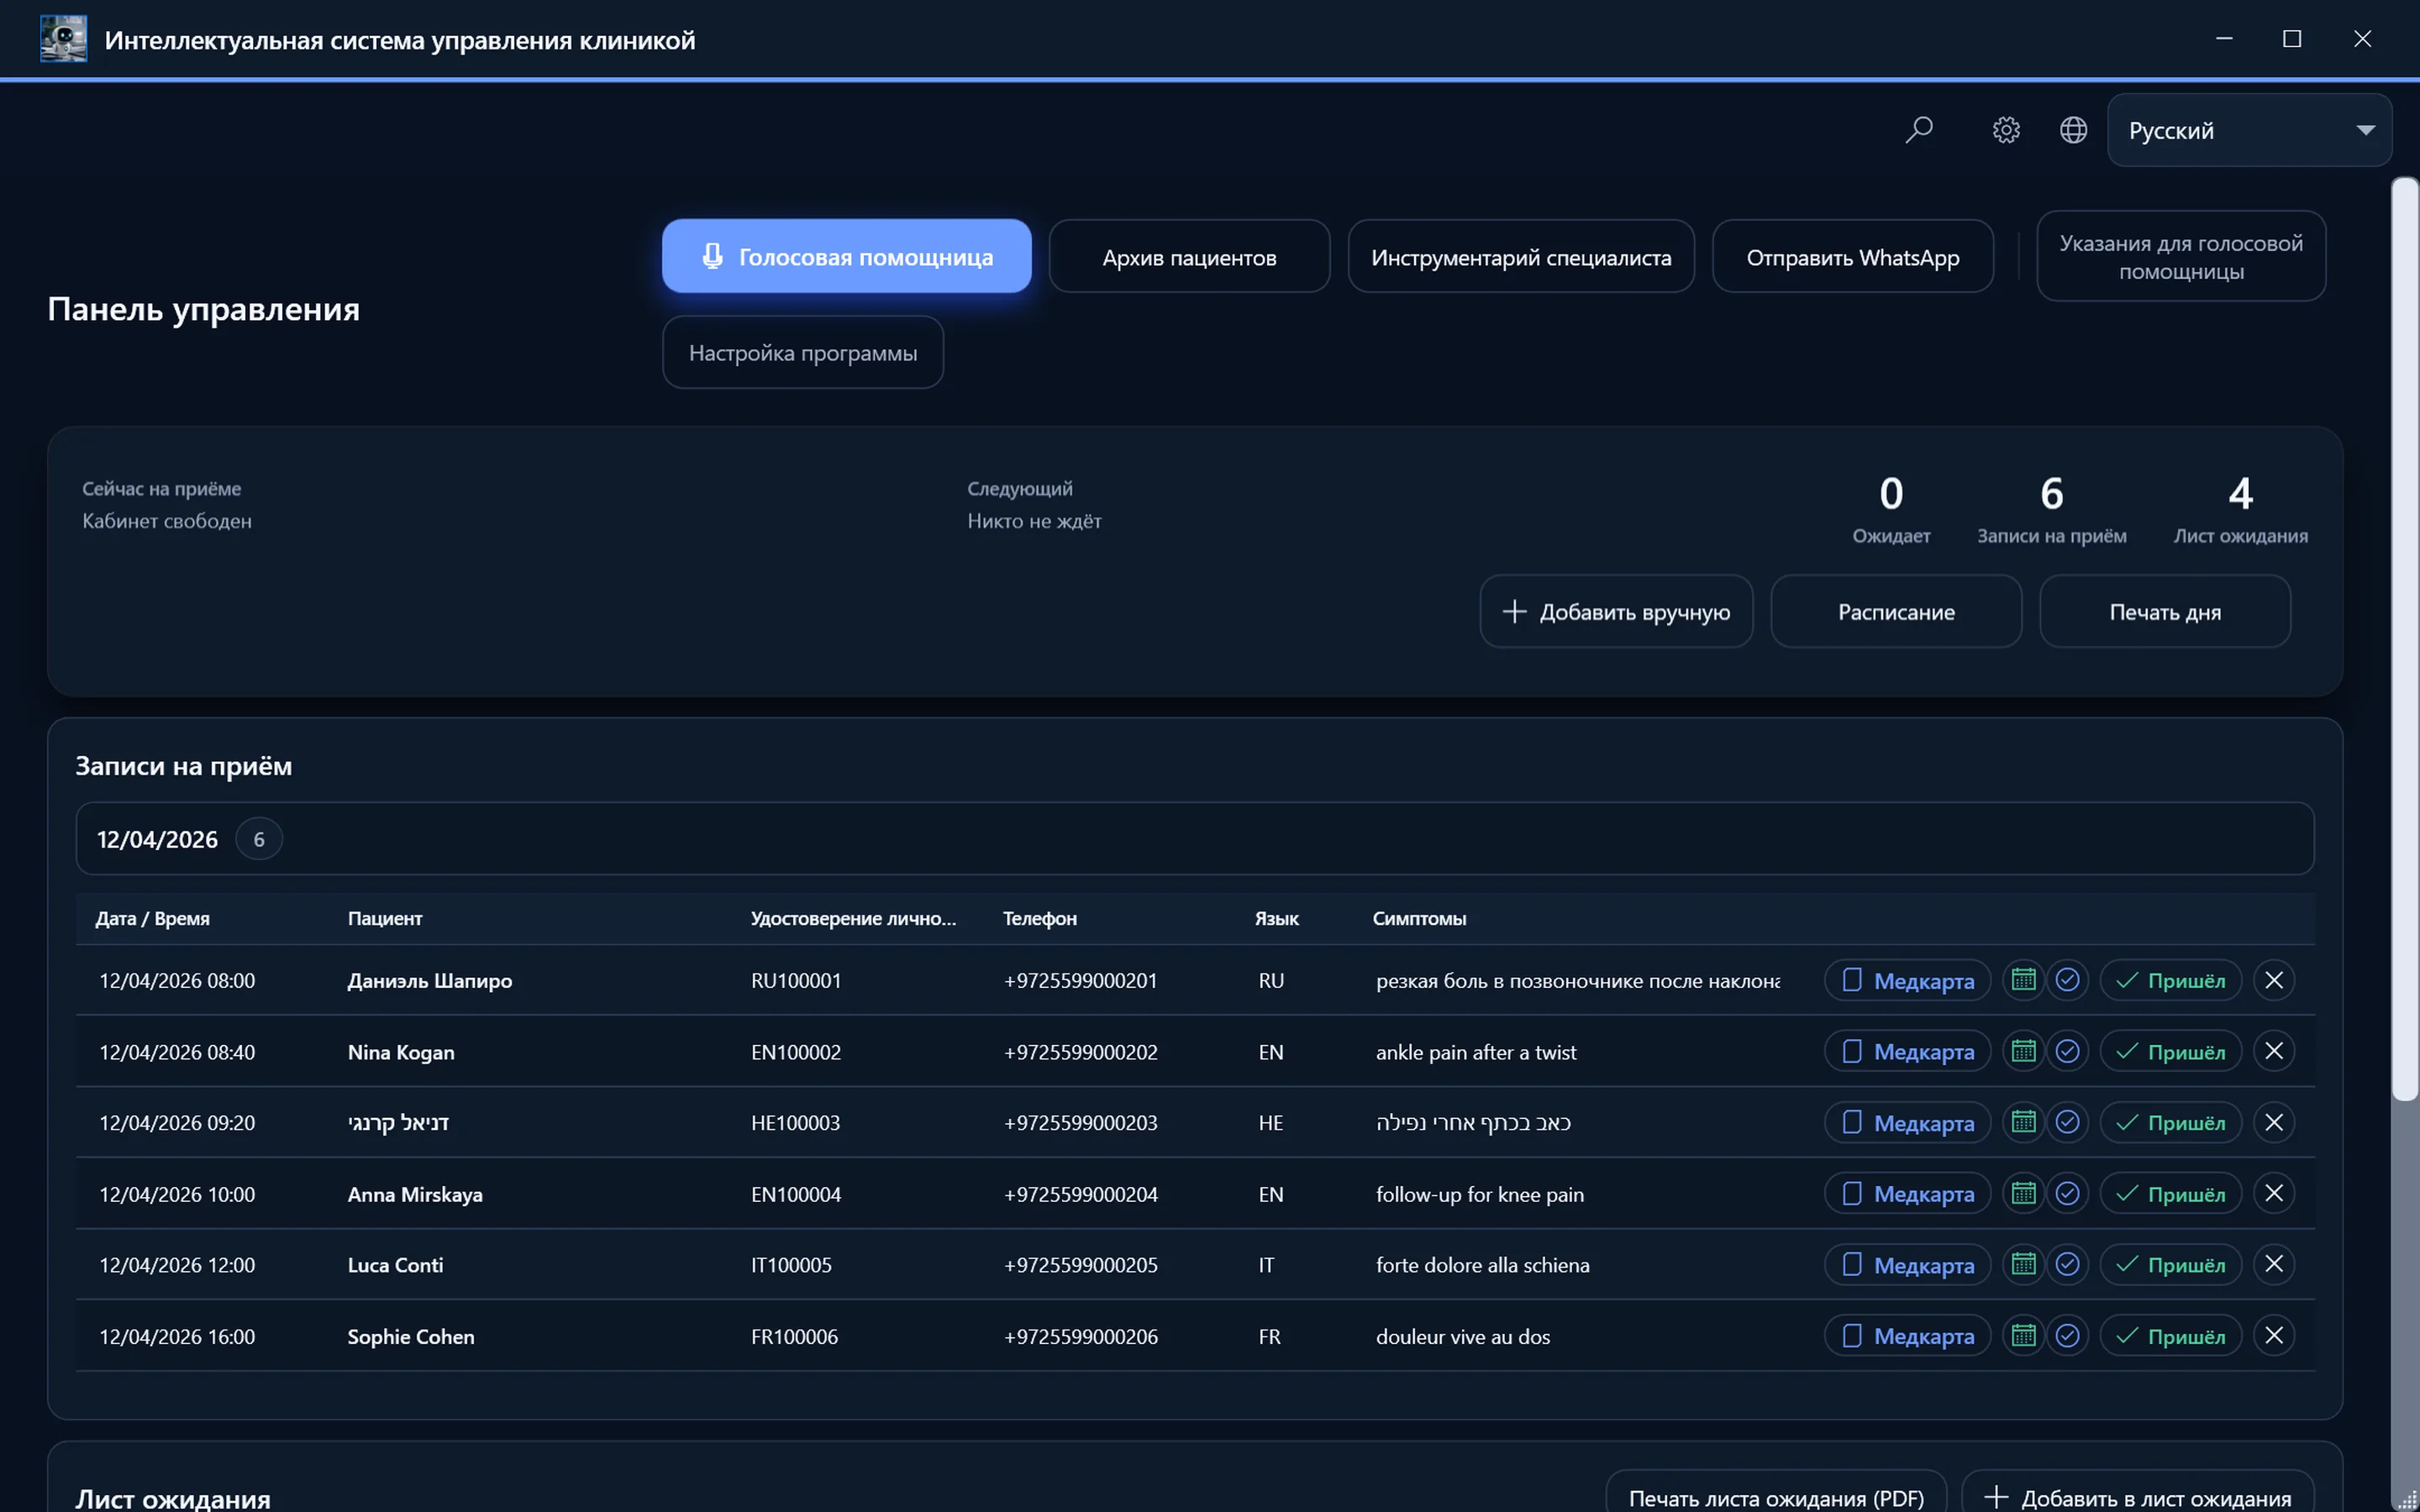Mark Luca Conti as Пришёл
The width and height of the screenshot is (2420, 1512).
2170,1264
